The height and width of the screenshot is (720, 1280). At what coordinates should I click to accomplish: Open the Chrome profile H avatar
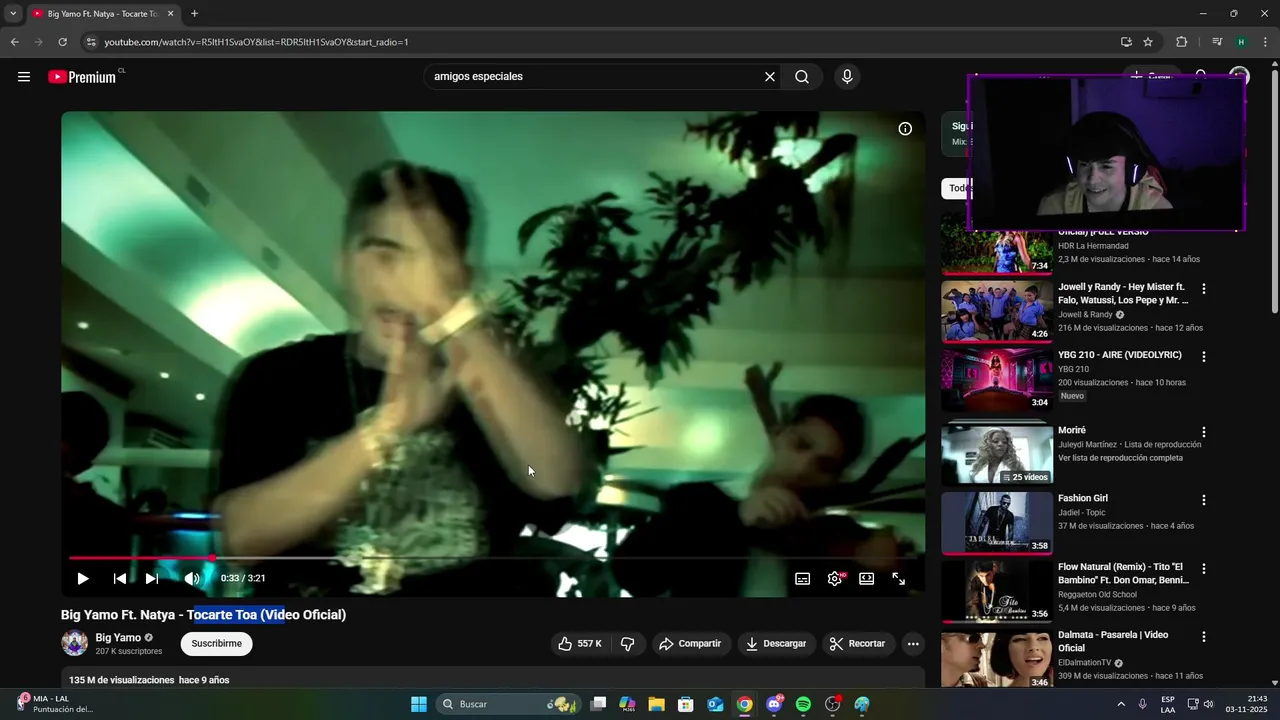coord(1241,42)
